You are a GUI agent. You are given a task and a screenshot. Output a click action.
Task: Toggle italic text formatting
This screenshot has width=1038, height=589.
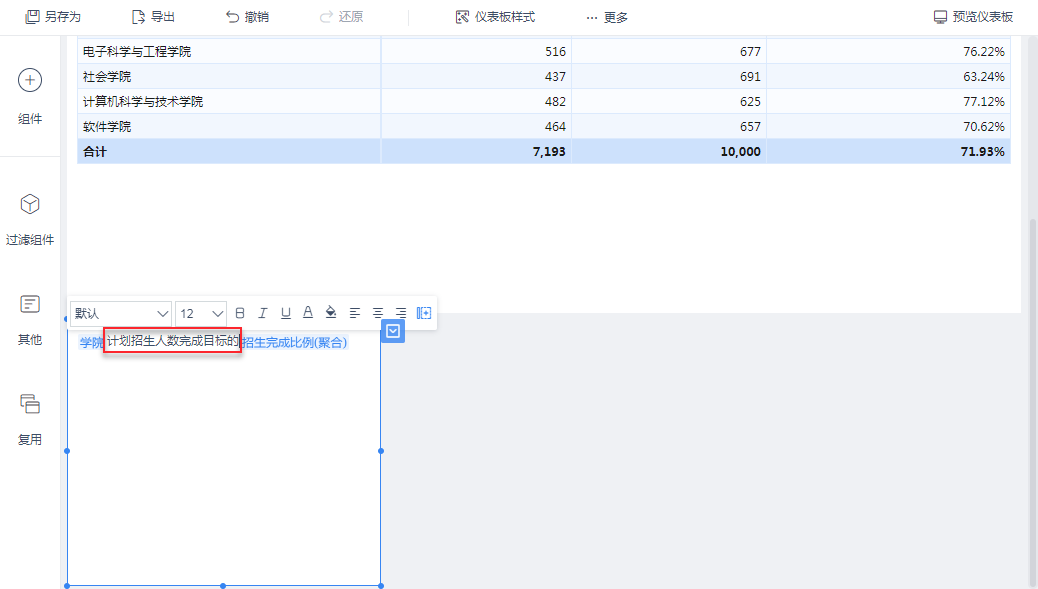click(x=263, y=313)
